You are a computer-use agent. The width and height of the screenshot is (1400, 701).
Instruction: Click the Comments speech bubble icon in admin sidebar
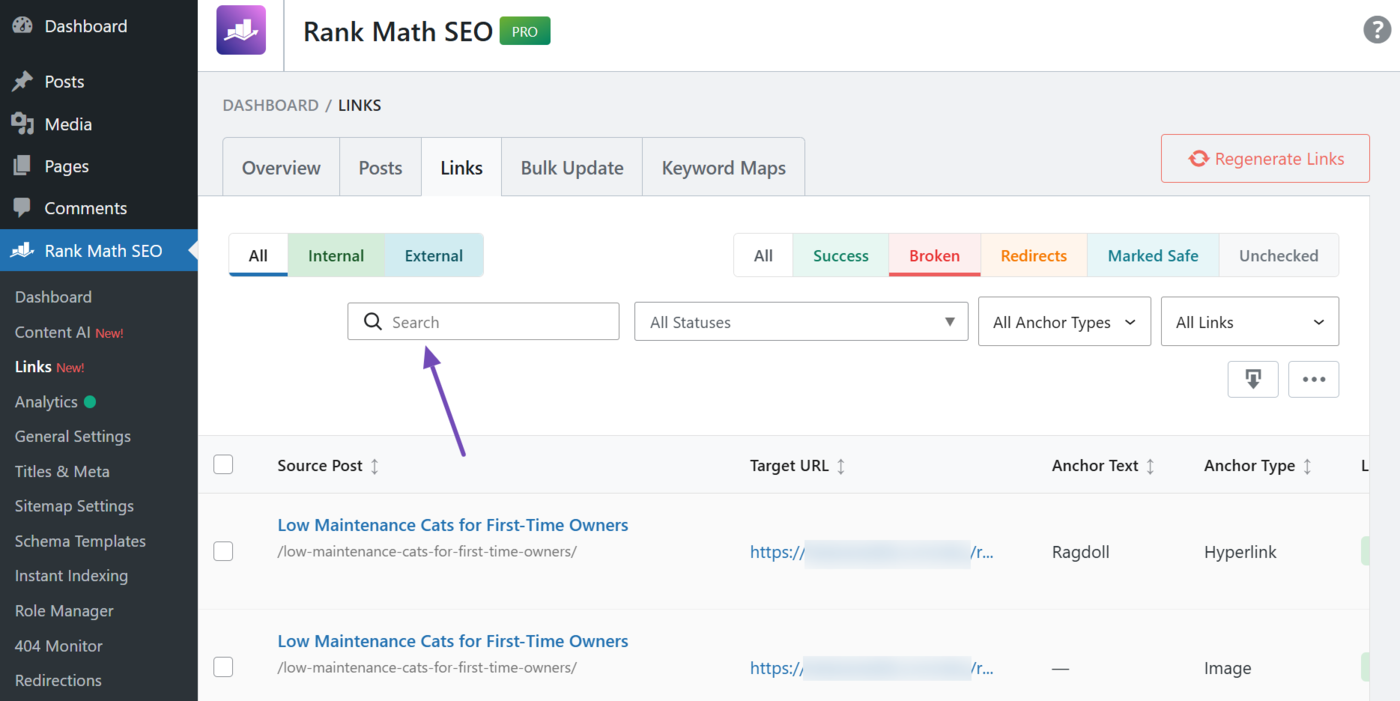[x=22, y=207]
